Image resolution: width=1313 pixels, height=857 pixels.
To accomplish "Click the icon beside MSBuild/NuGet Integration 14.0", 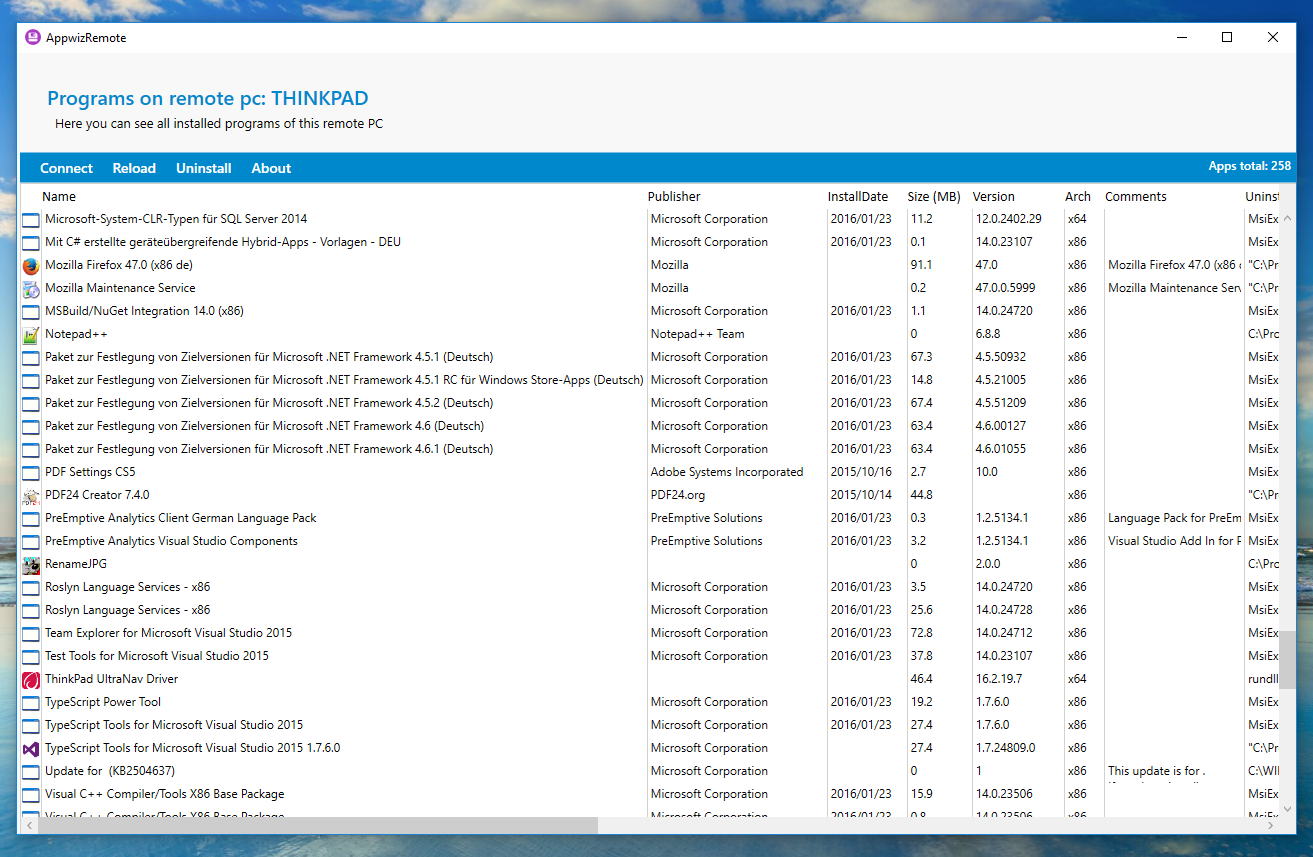I will 30,311.
